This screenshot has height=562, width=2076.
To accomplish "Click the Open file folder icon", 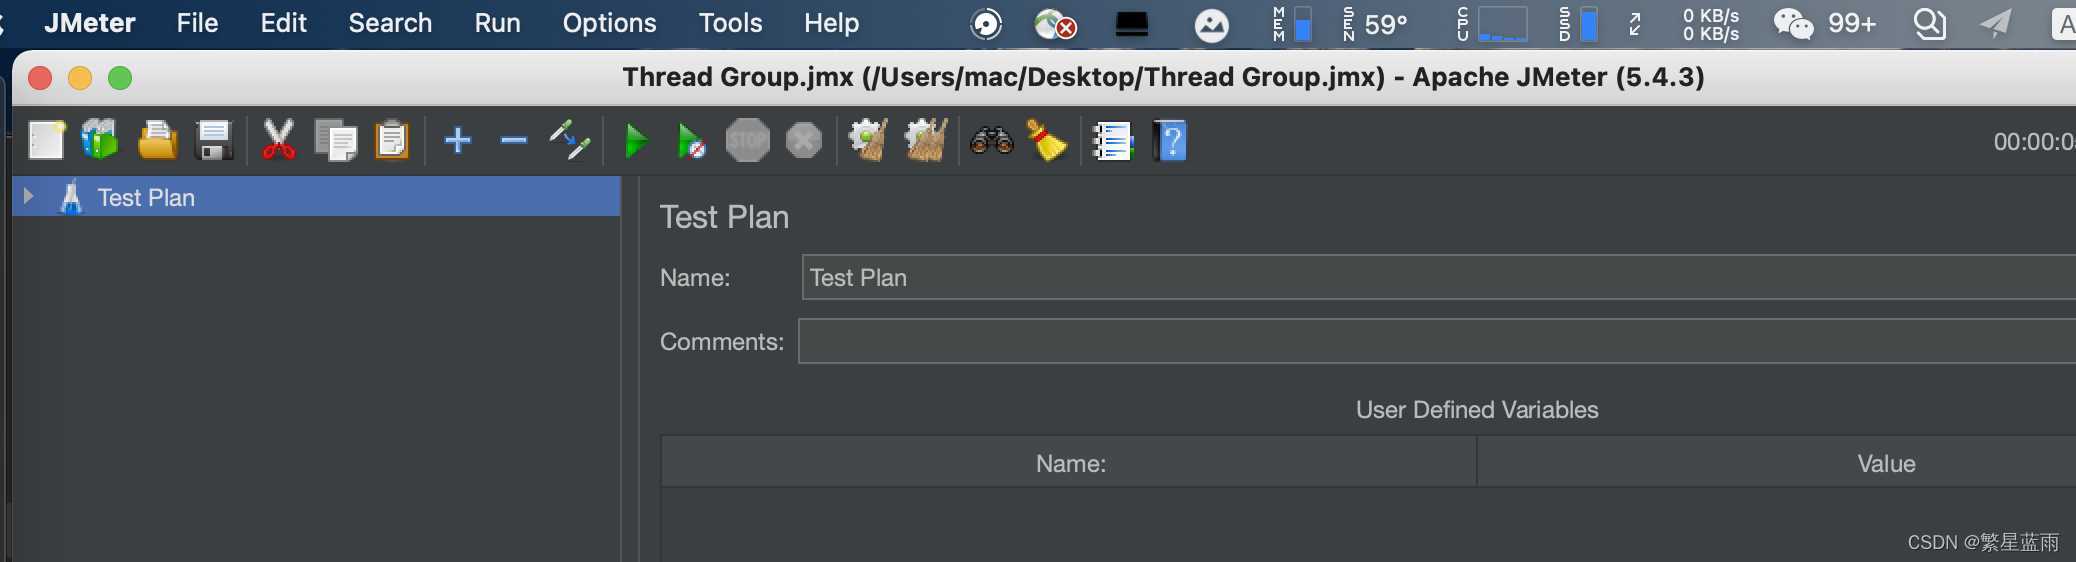I will (157, 141).
